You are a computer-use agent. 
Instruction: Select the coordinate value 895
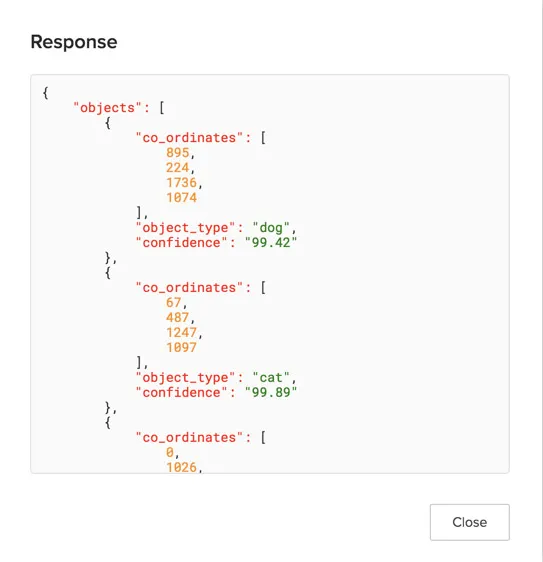pos(177,153)
